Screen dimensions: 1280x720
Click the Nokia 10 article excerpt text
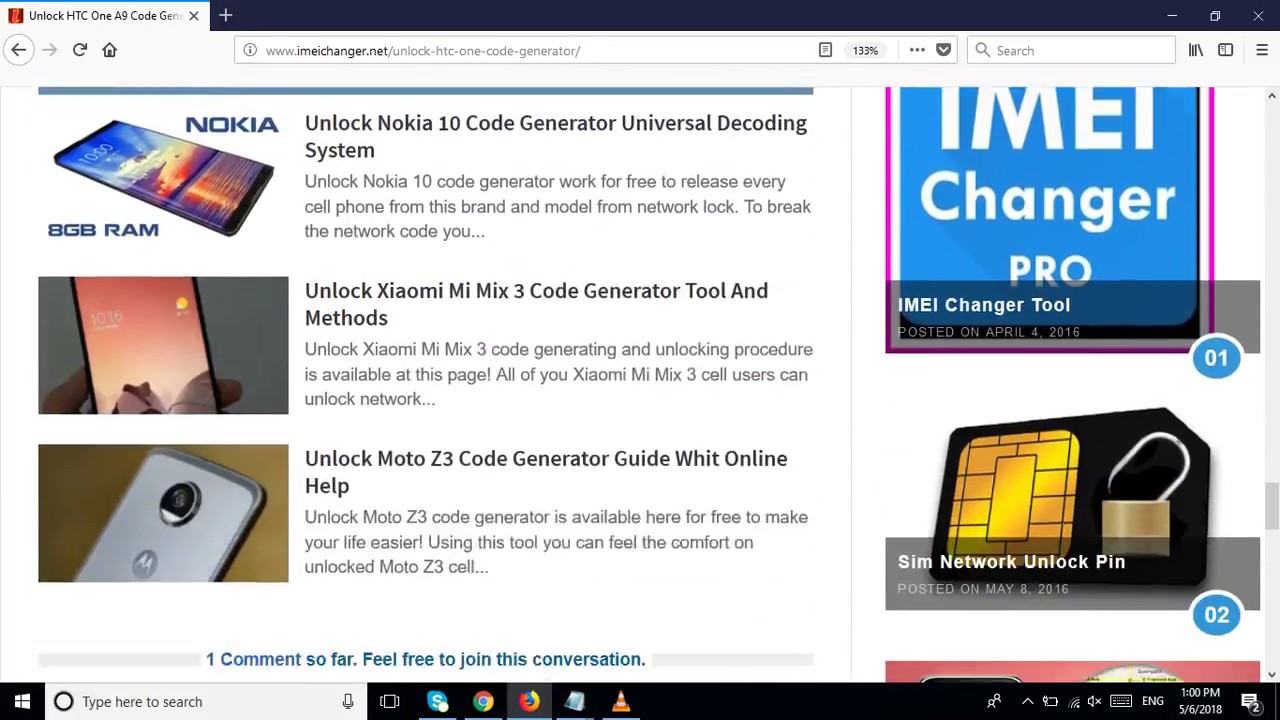[557, 206]
